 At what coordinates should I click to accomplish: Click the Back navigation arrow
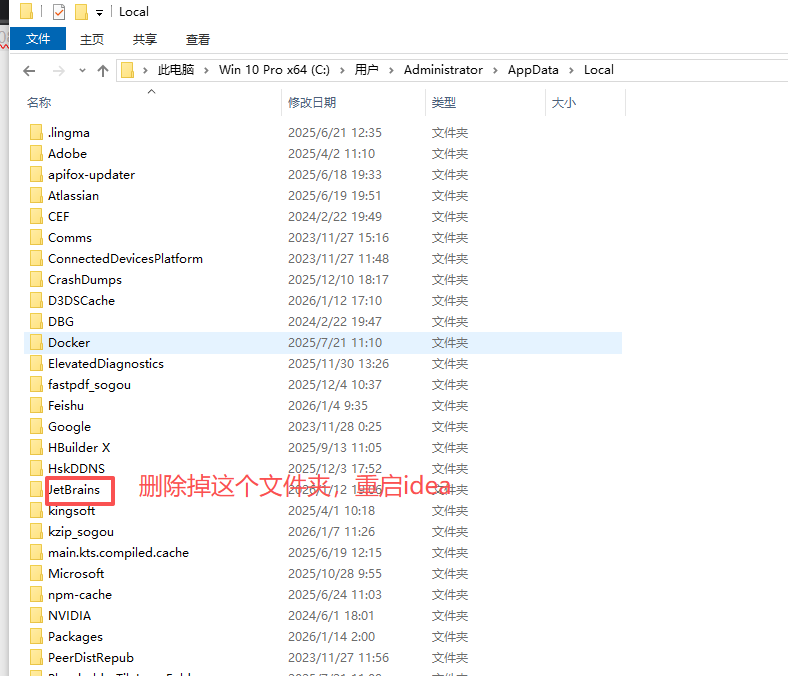click(x=29, y=71)
